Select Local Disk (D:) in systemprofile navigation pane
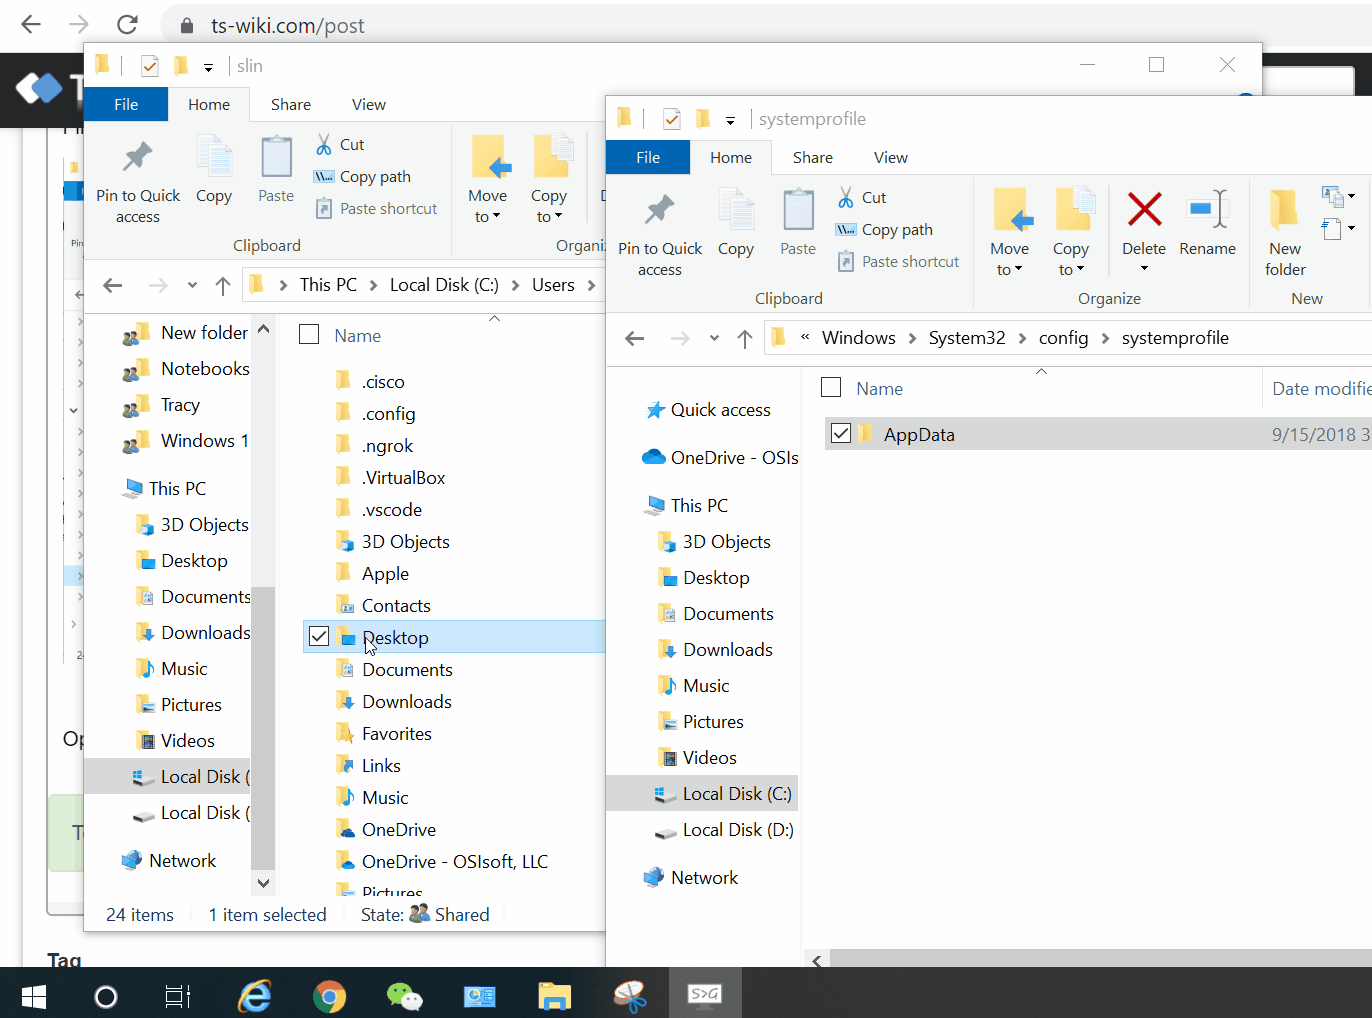The image size is (1372, 1018). pos(737,830)
